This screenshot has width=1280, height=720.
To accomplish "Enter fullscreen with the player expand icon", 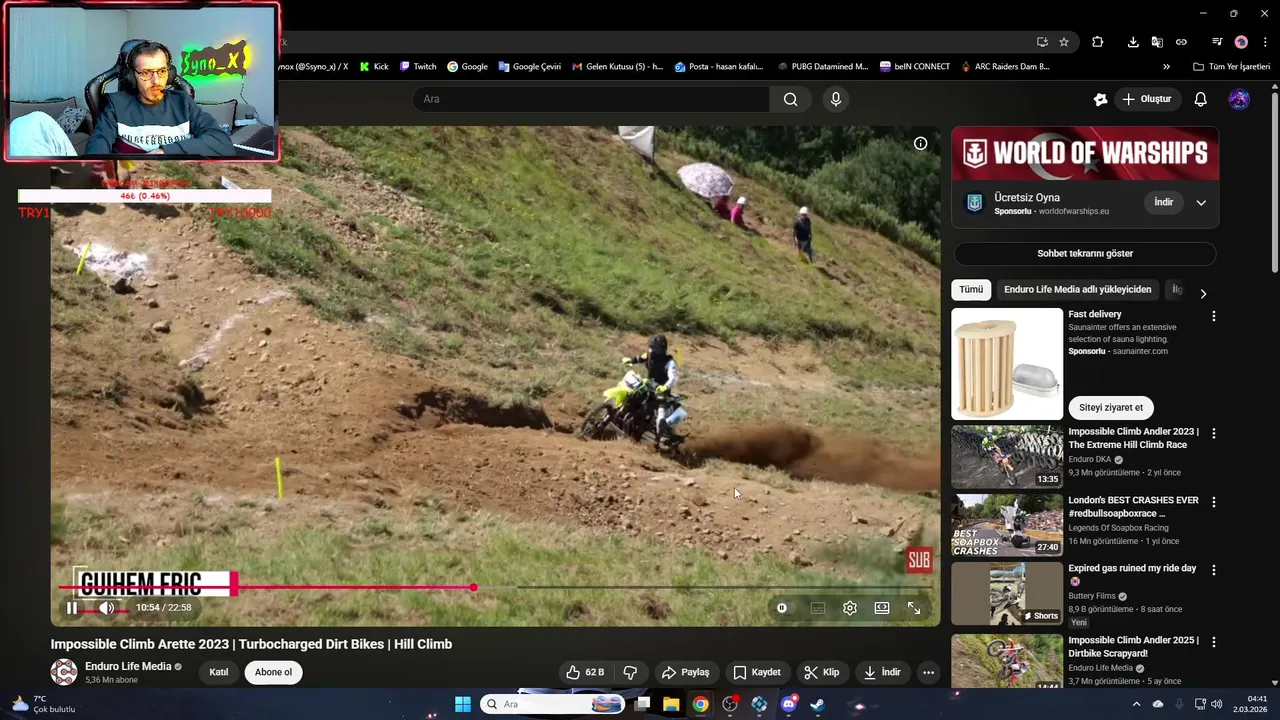I will click(914, 607).
